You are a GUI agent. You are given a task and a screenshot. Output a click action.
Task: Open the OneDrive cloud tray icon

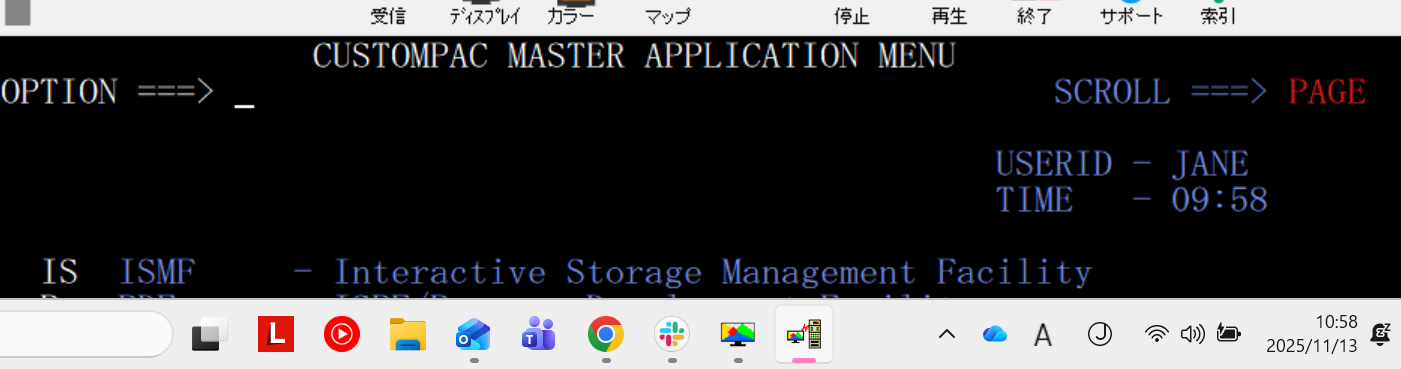click(x=995, y=334)
